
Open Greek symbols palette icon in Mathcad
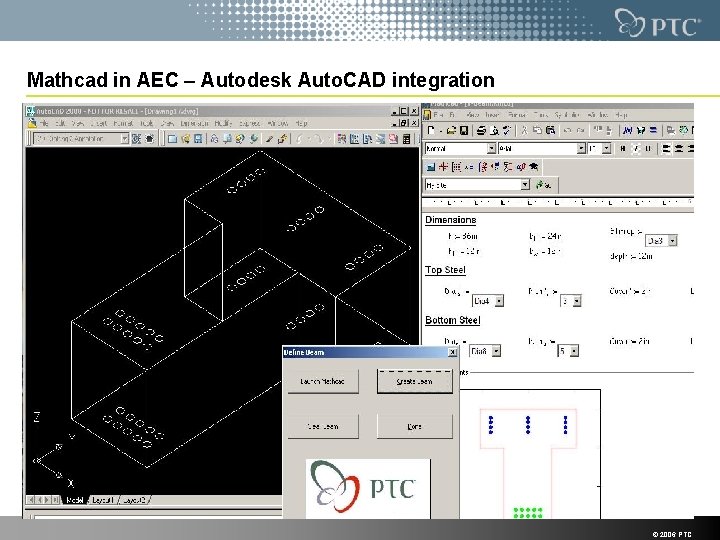point(521,167)
